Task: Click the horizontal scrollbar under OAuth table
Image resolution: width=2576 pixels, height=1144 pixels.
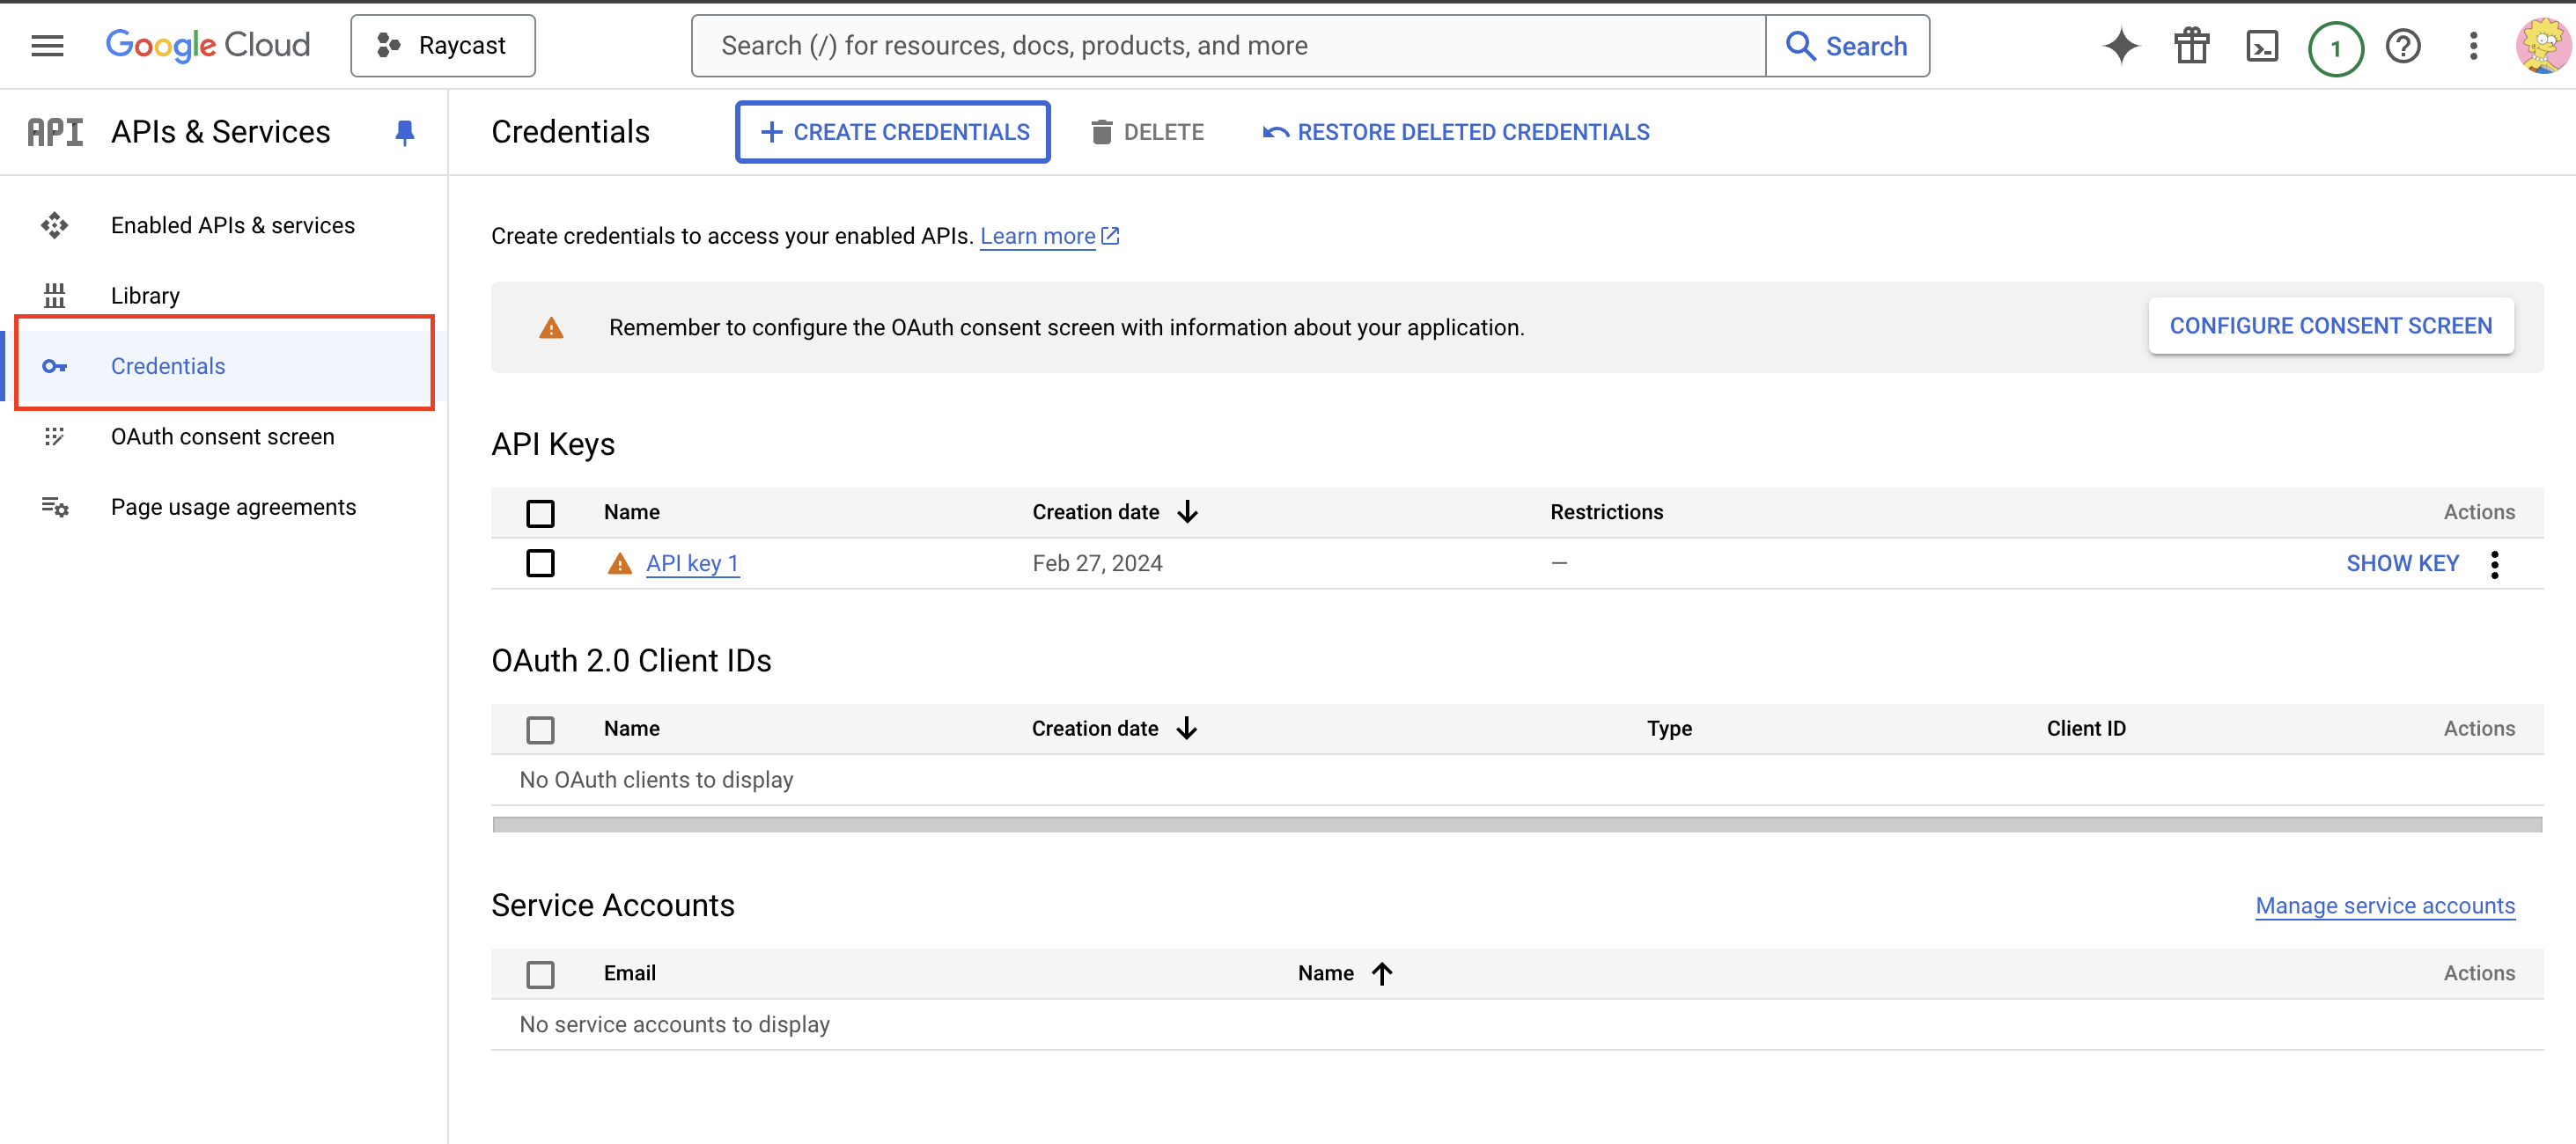Action: 1516,825
